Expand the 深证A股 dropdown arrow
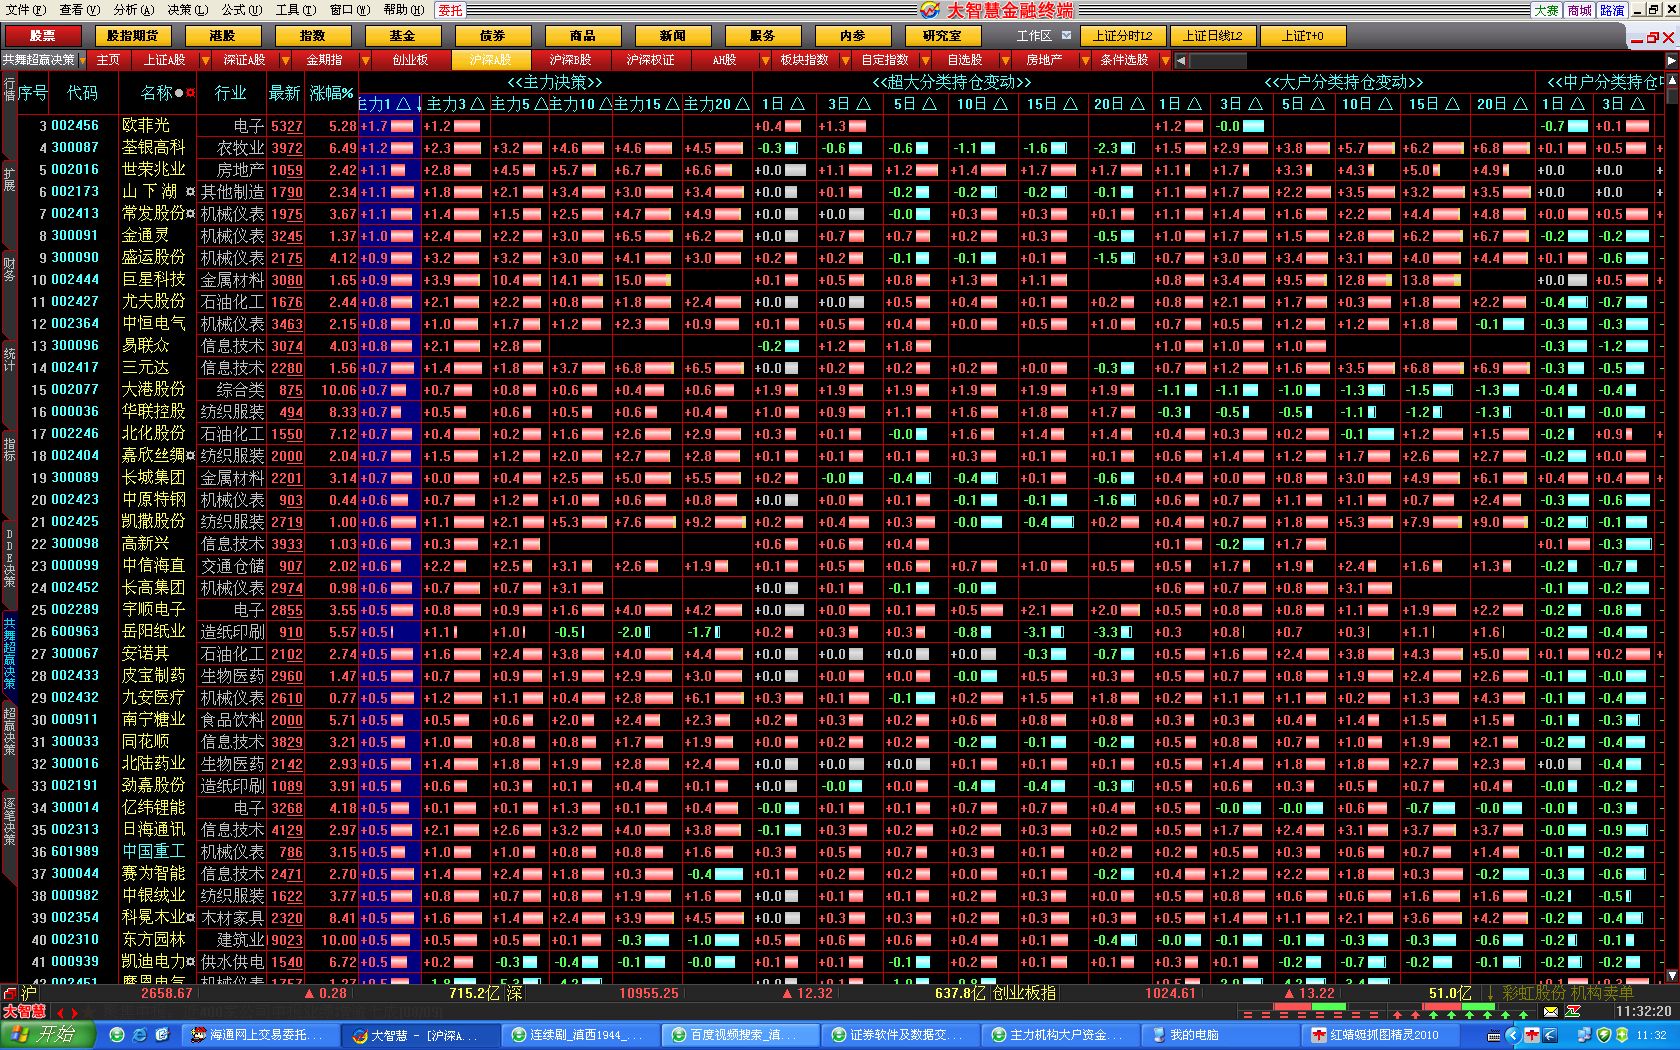 (284, 61)
